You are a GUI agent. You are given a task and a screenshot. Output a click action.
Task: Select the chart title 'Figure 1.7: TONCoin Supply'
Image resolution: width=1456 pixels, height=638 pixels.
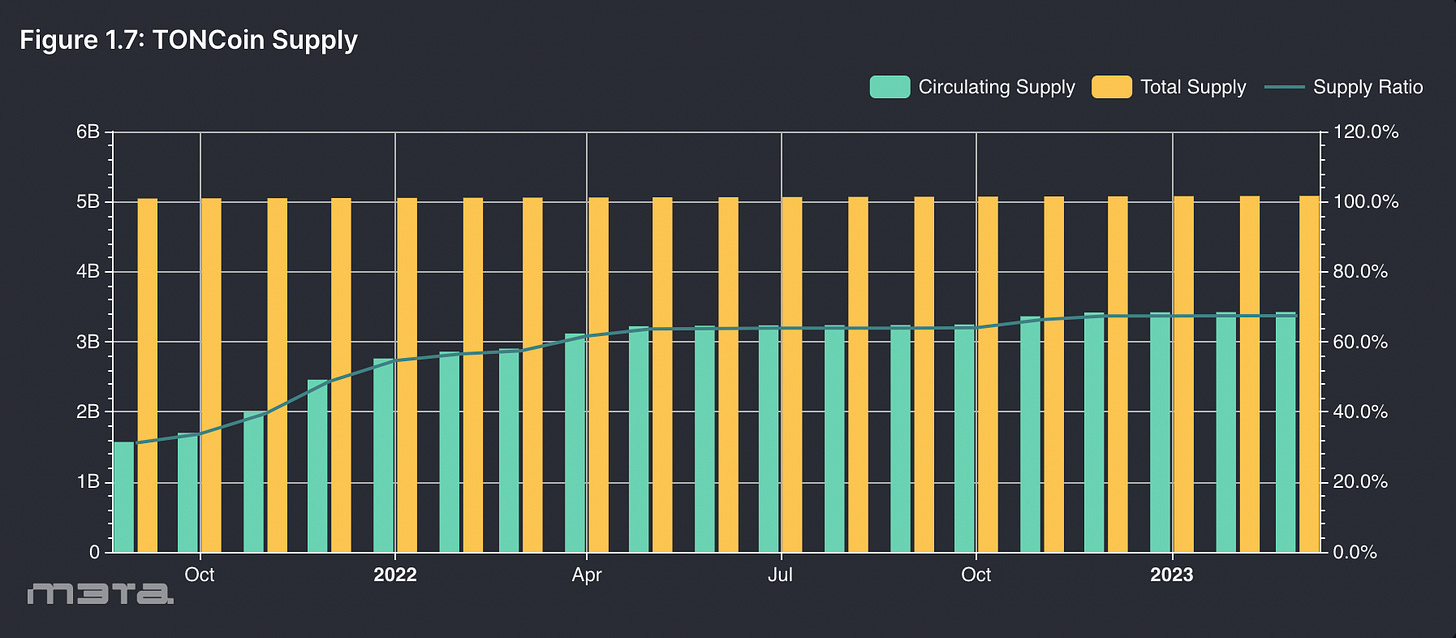(188, 41)
